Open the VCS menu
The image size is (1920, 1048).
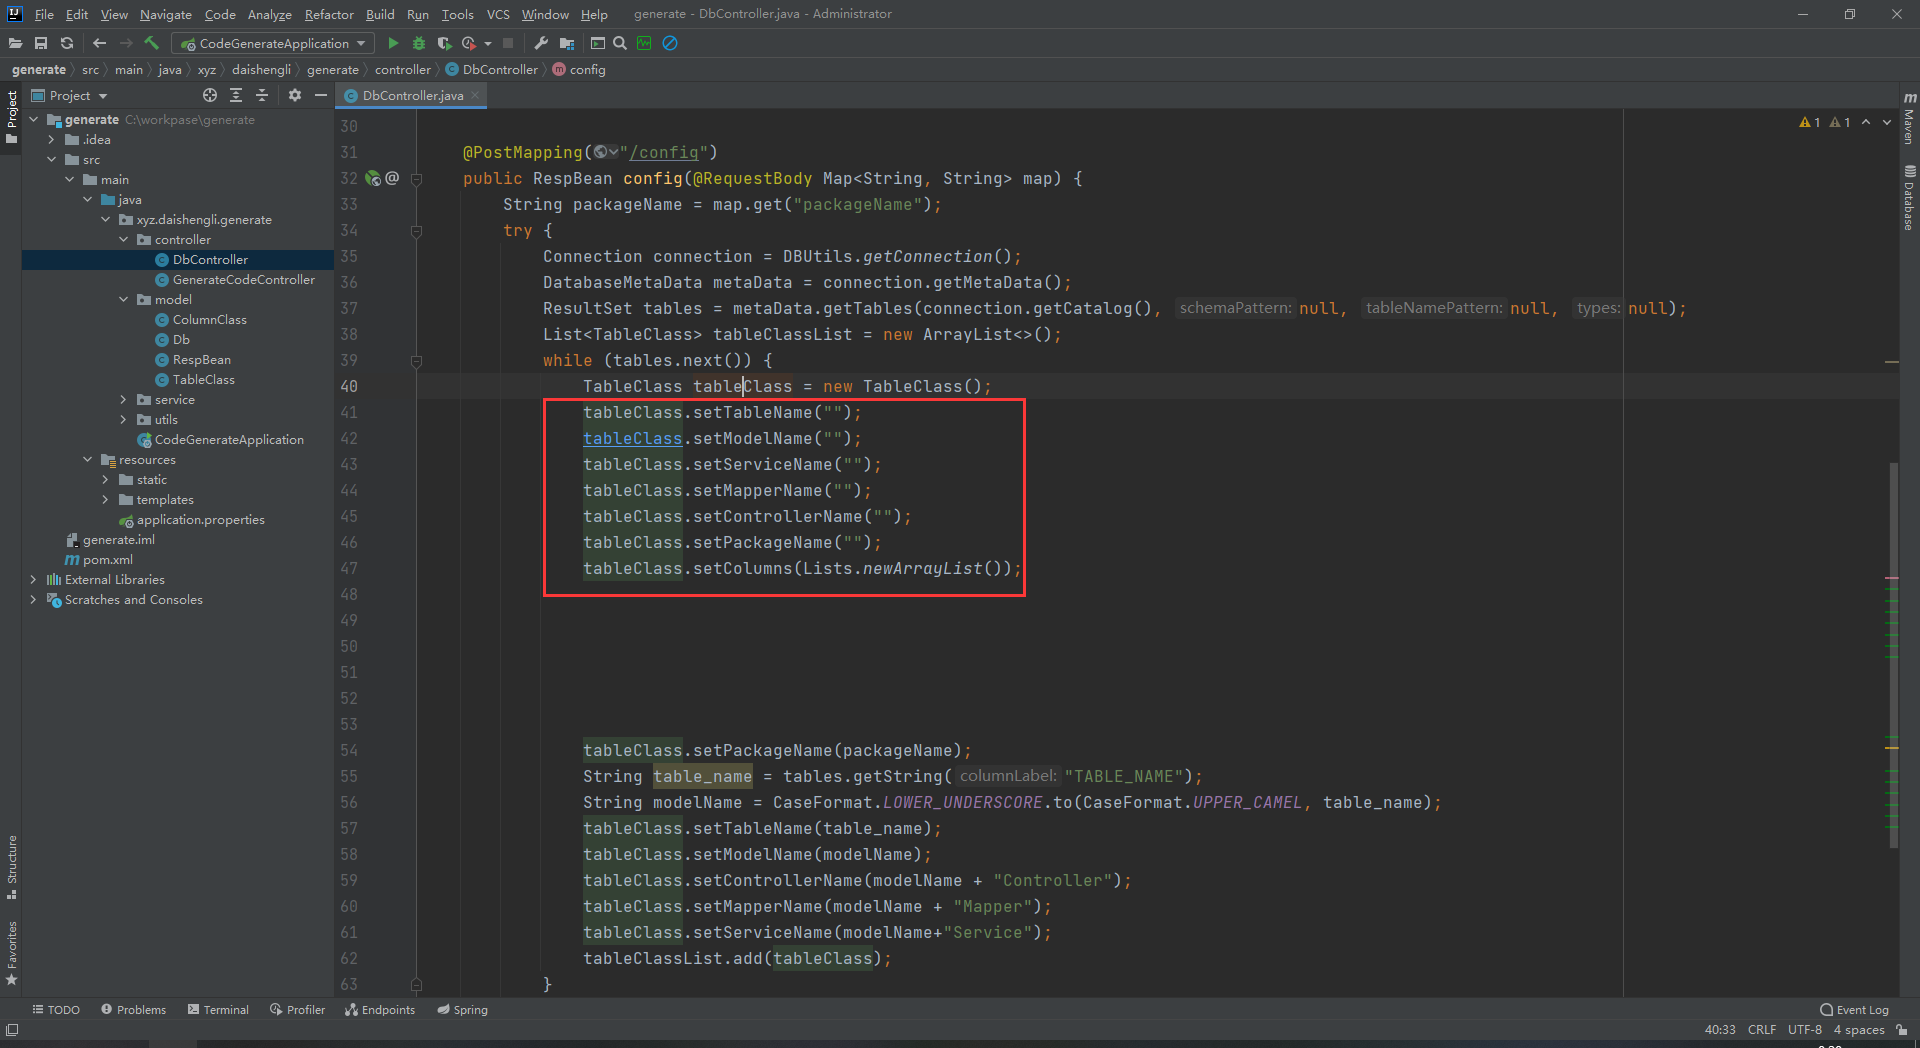pos(498,14)
